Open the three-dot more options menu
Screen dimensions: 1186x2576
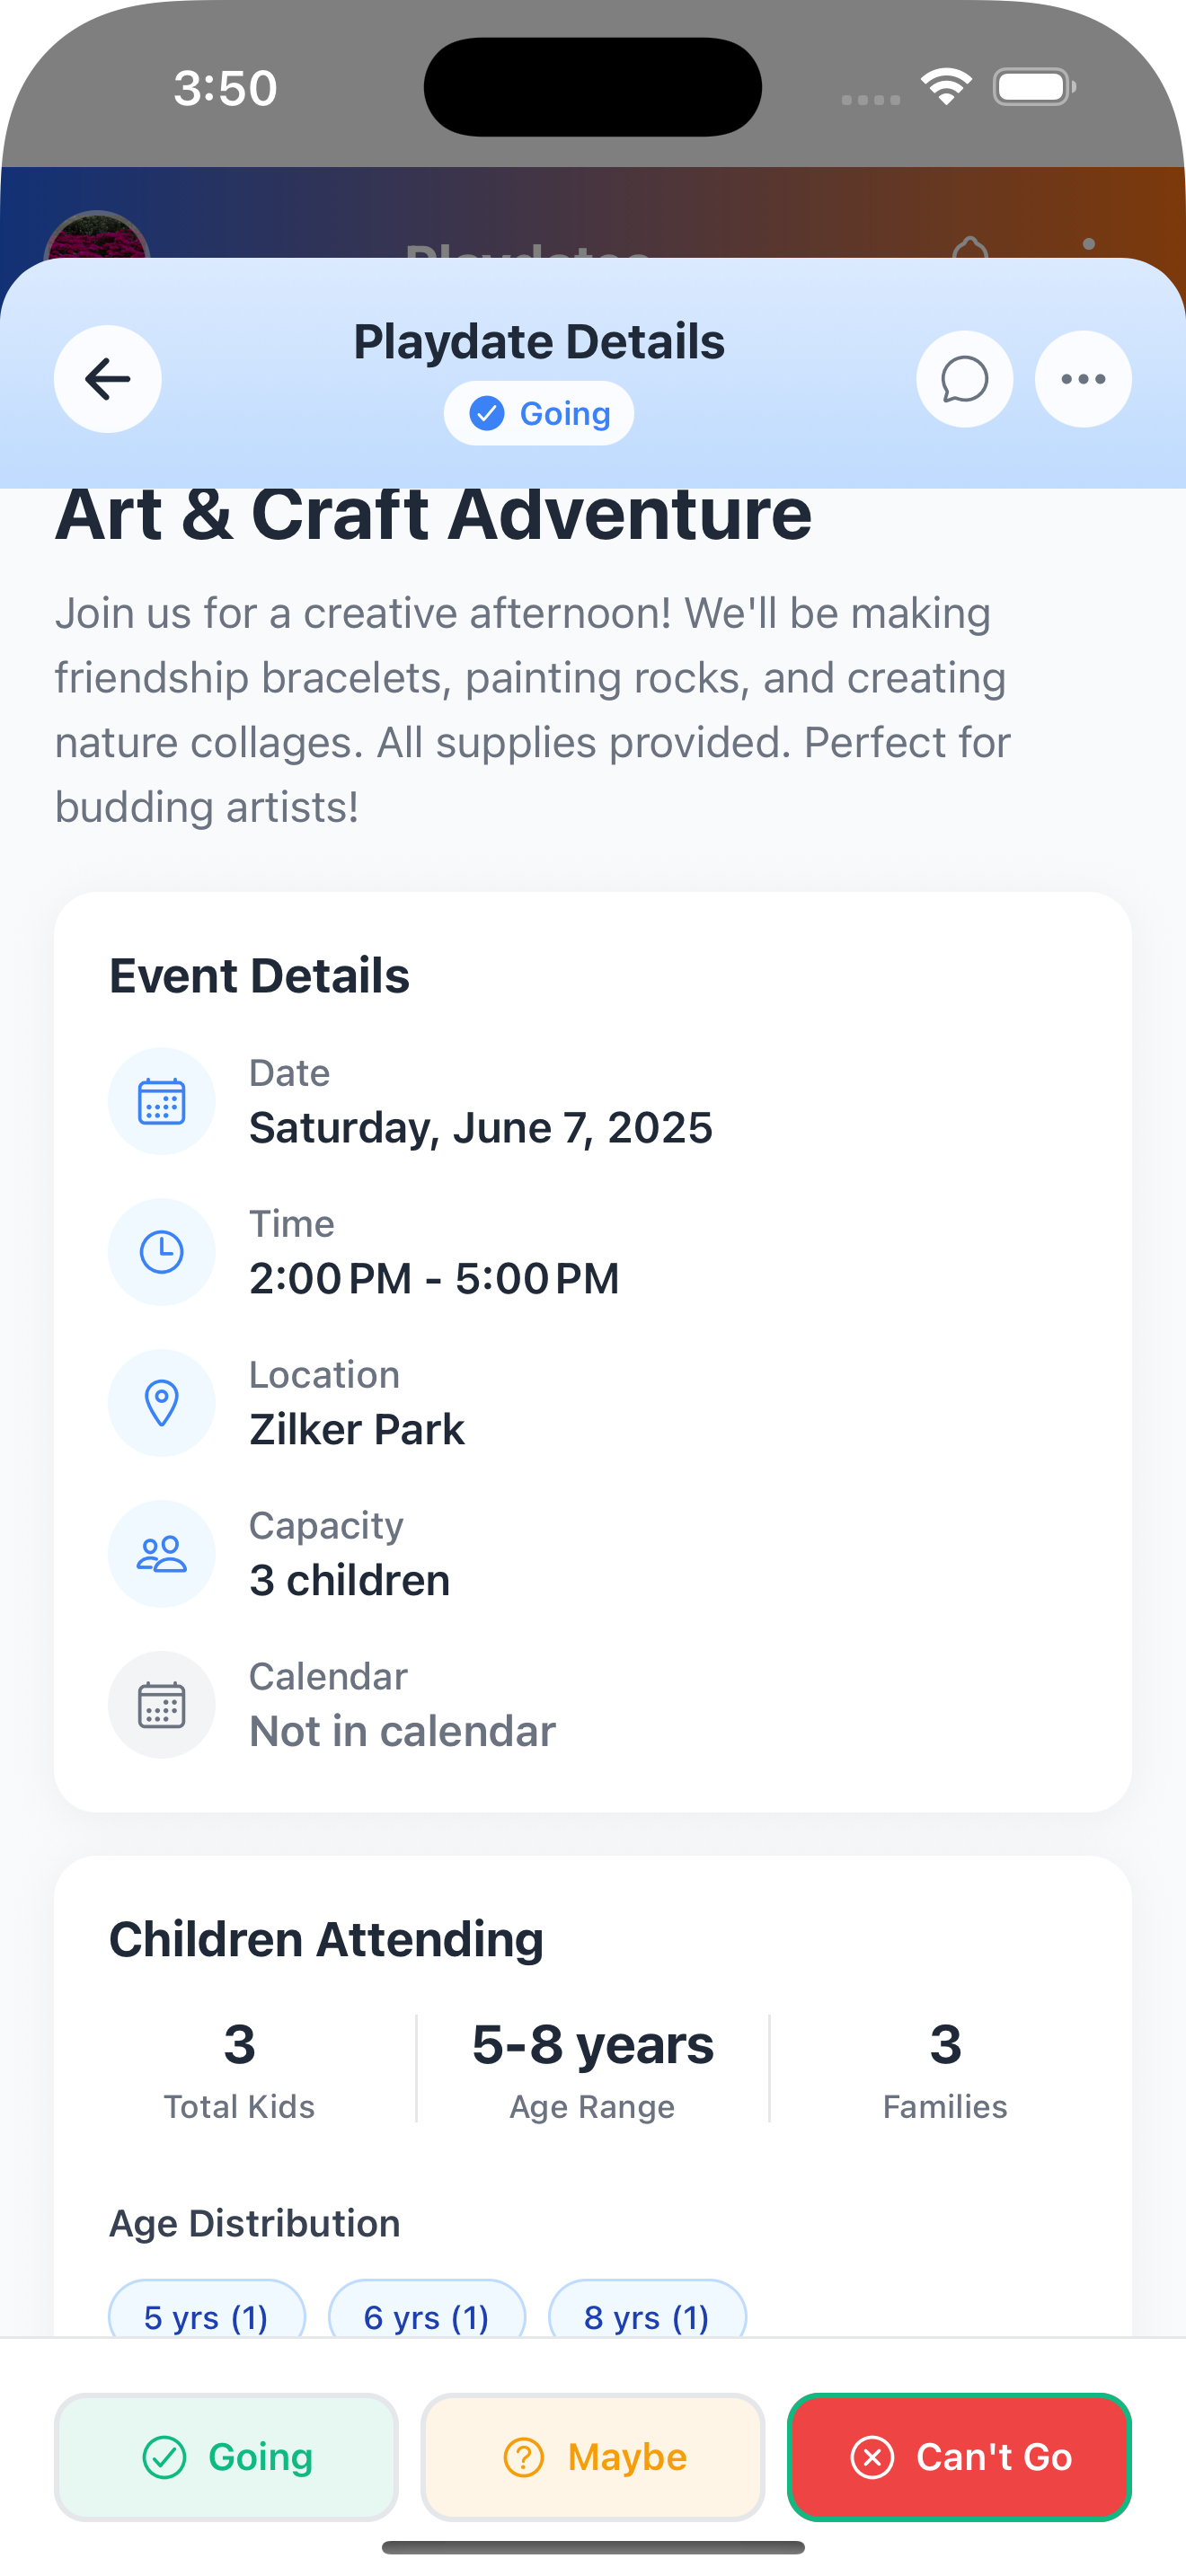(x=1083, y=379)
